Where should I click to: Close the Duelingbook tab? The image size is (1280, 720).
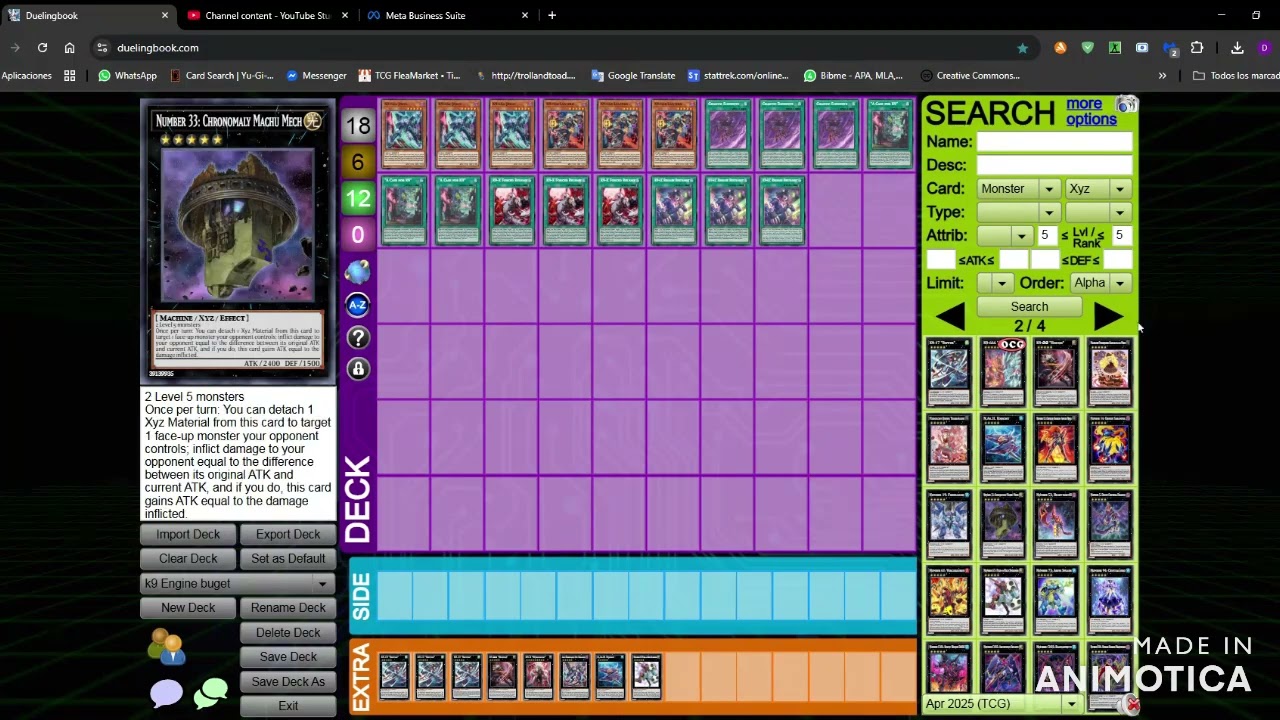coord(165,15)
